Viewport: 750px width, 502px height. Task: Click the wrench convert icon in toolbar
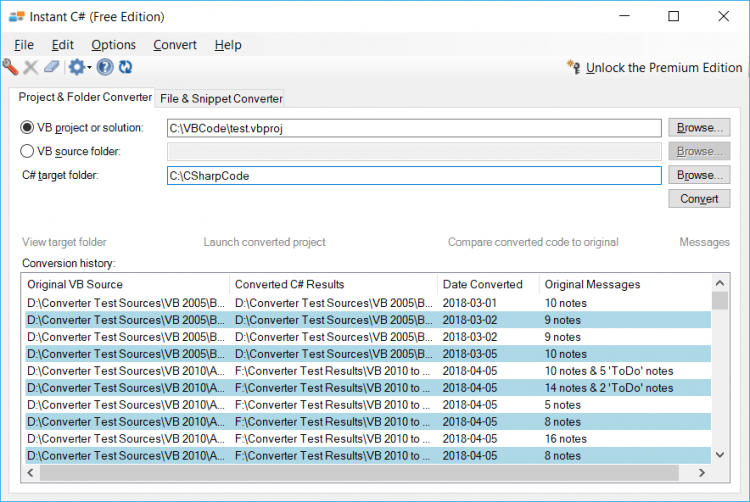(11, 68)
